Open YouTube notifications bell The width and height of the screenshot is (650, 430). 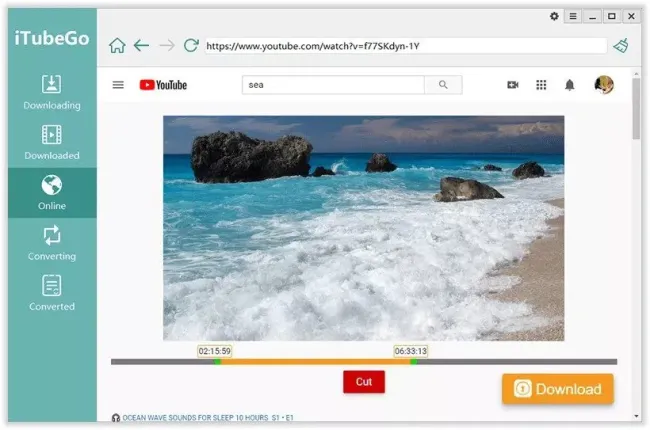point(569,85)
